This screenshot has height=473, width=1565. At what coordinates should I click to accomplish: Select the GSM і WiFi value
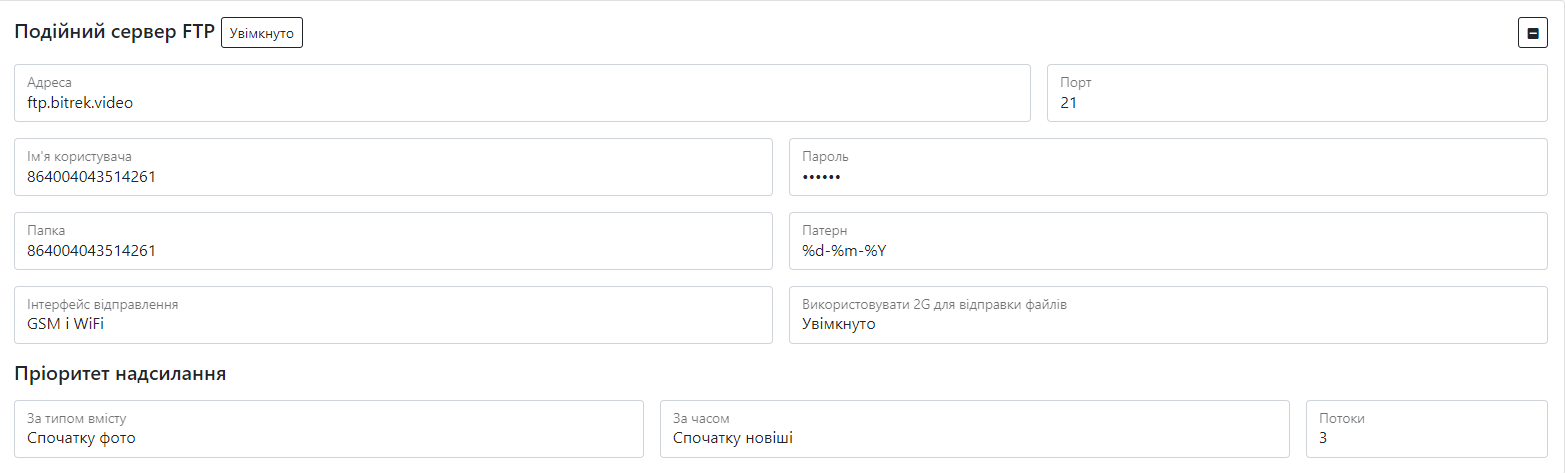pyautogui.click(x=66, y=324)
